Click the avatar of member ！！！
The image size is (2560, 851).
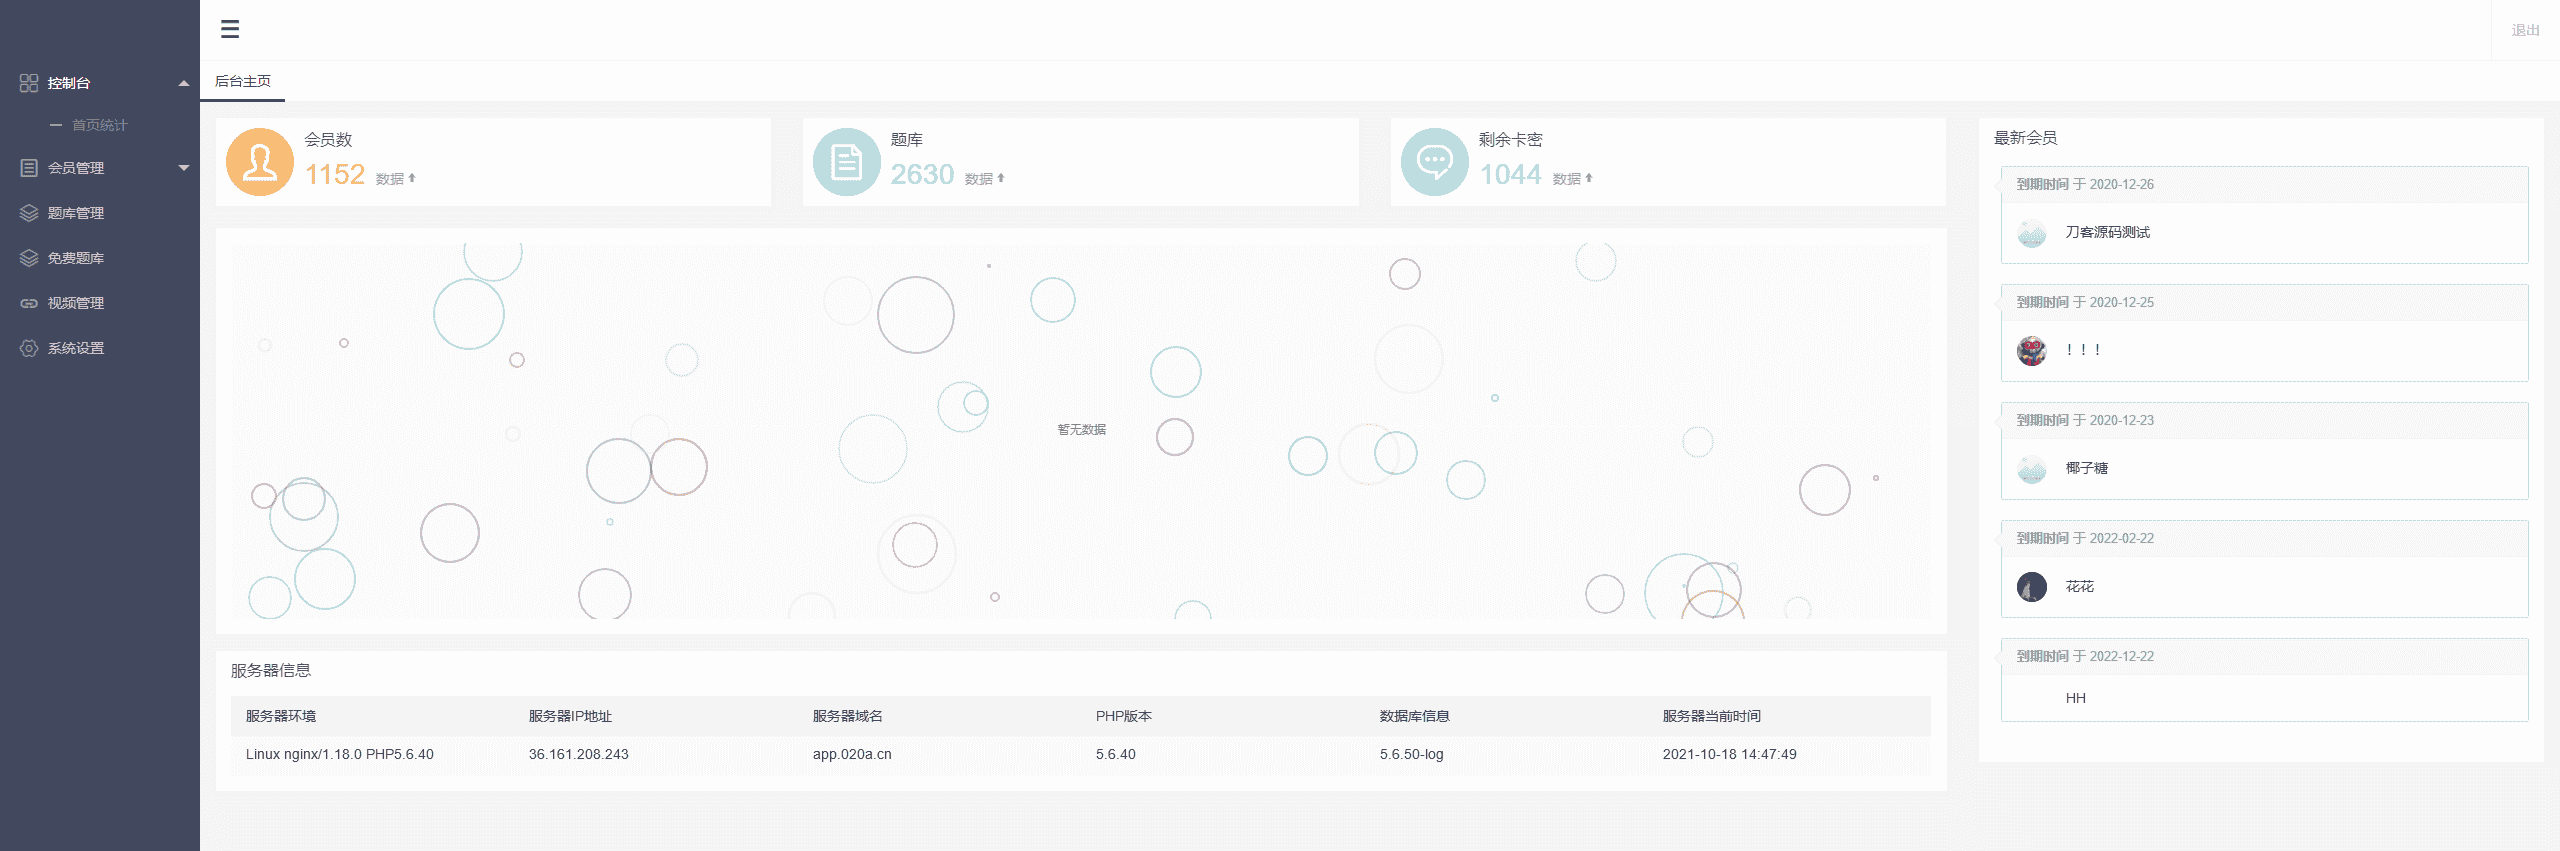(x=2031, y=350)
